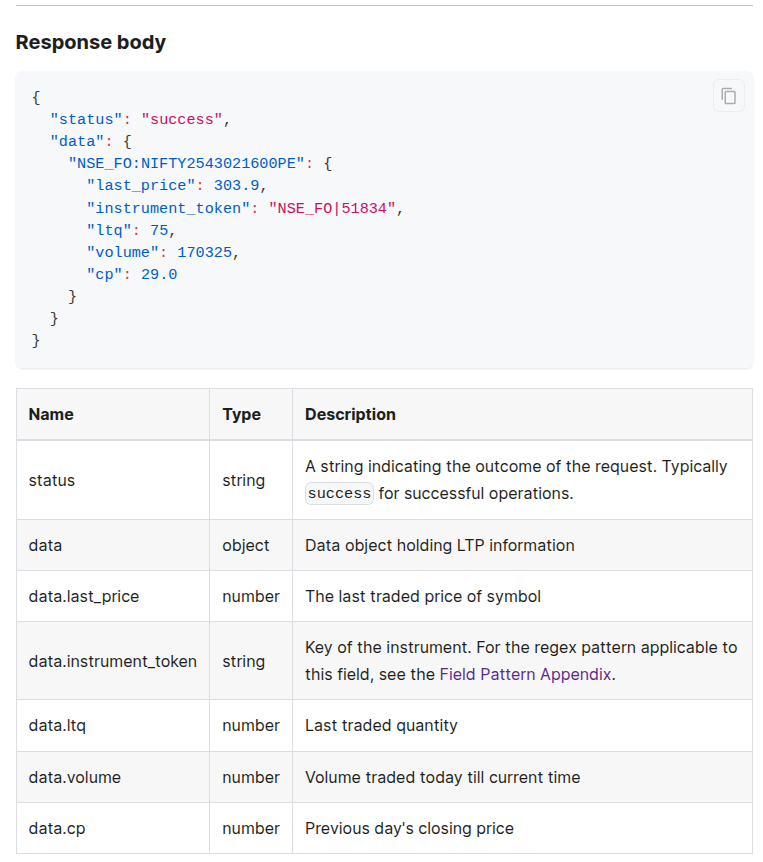The image size is (763, 862).
Task: Click the Response body heading
Action: click(x=91, y=42)
